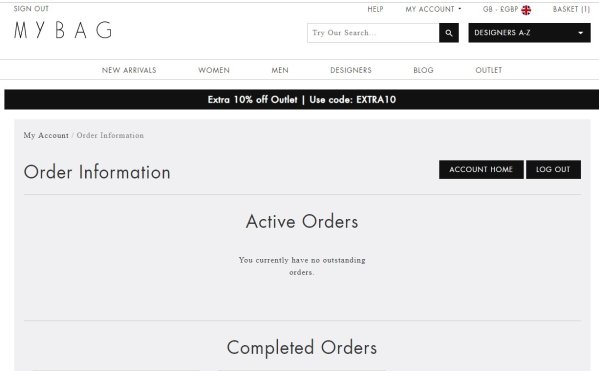Focus the Try Our Search field
599x371 pixels.
tap(373, 33)
